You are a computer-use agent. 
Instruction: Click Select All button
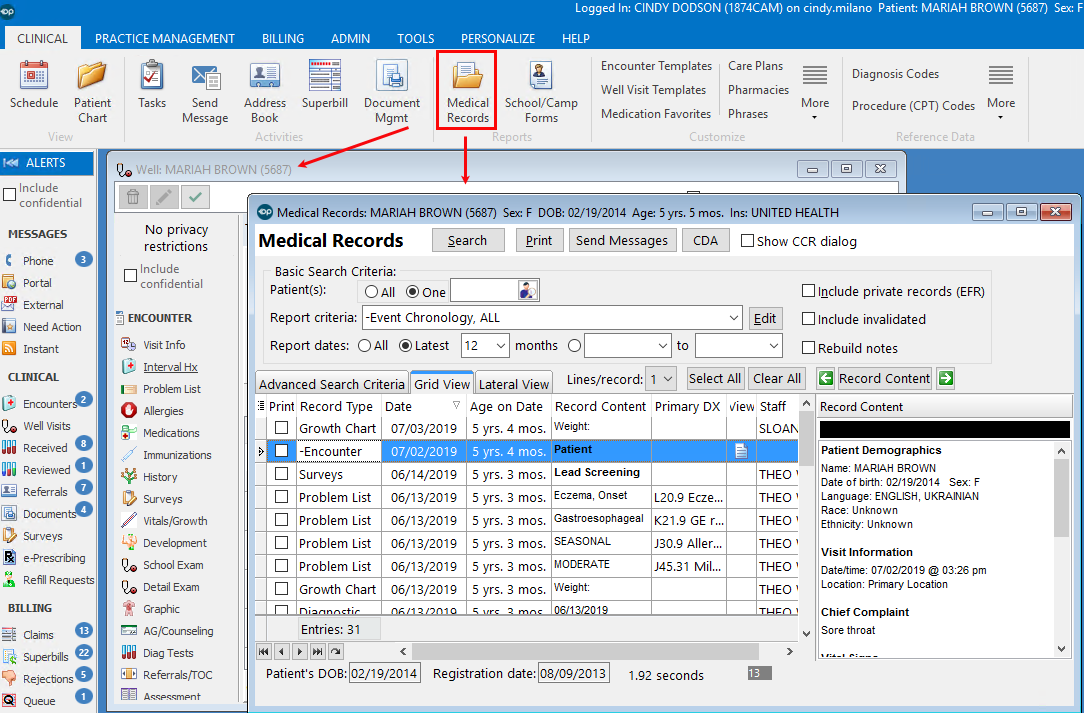tap(715, 378)
